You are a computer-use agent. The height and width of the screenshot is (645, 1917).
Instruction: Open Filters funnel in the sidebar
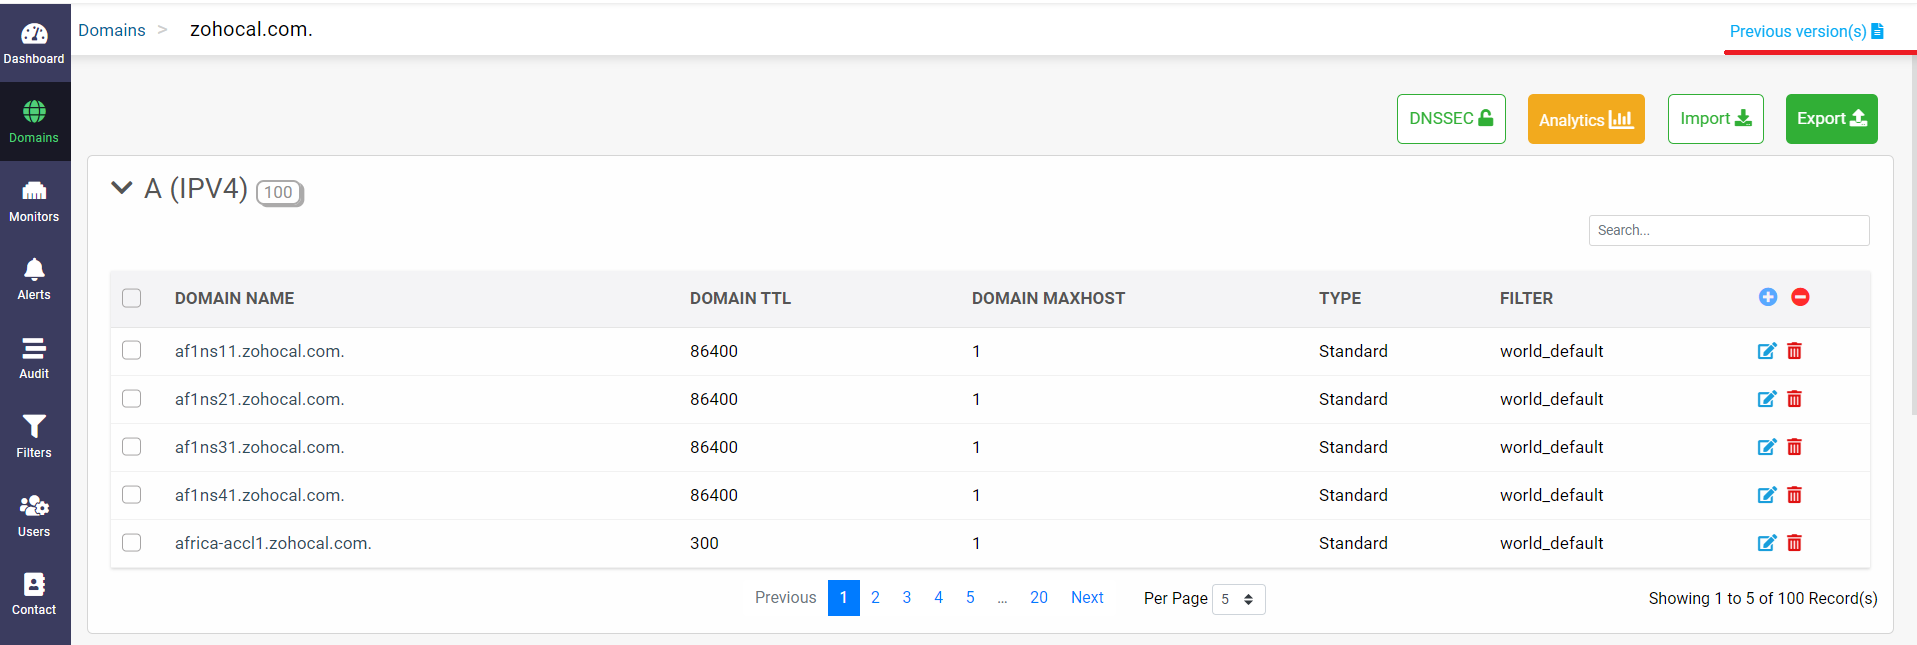(34, 437)
